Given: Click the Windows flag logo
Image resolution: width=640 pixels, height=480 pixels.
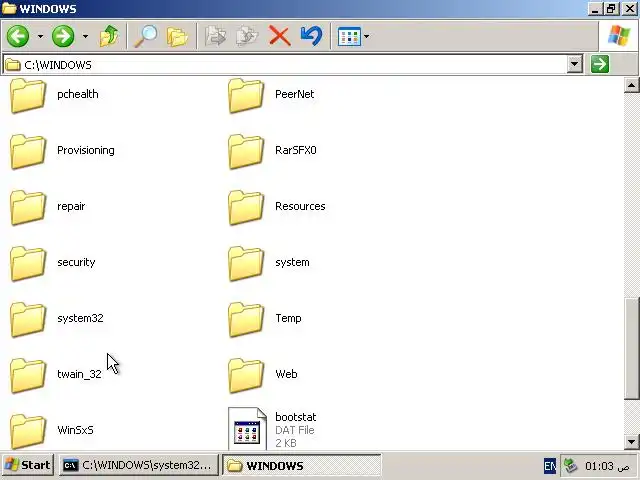Looking at the screenshot, I should [619, 36].
